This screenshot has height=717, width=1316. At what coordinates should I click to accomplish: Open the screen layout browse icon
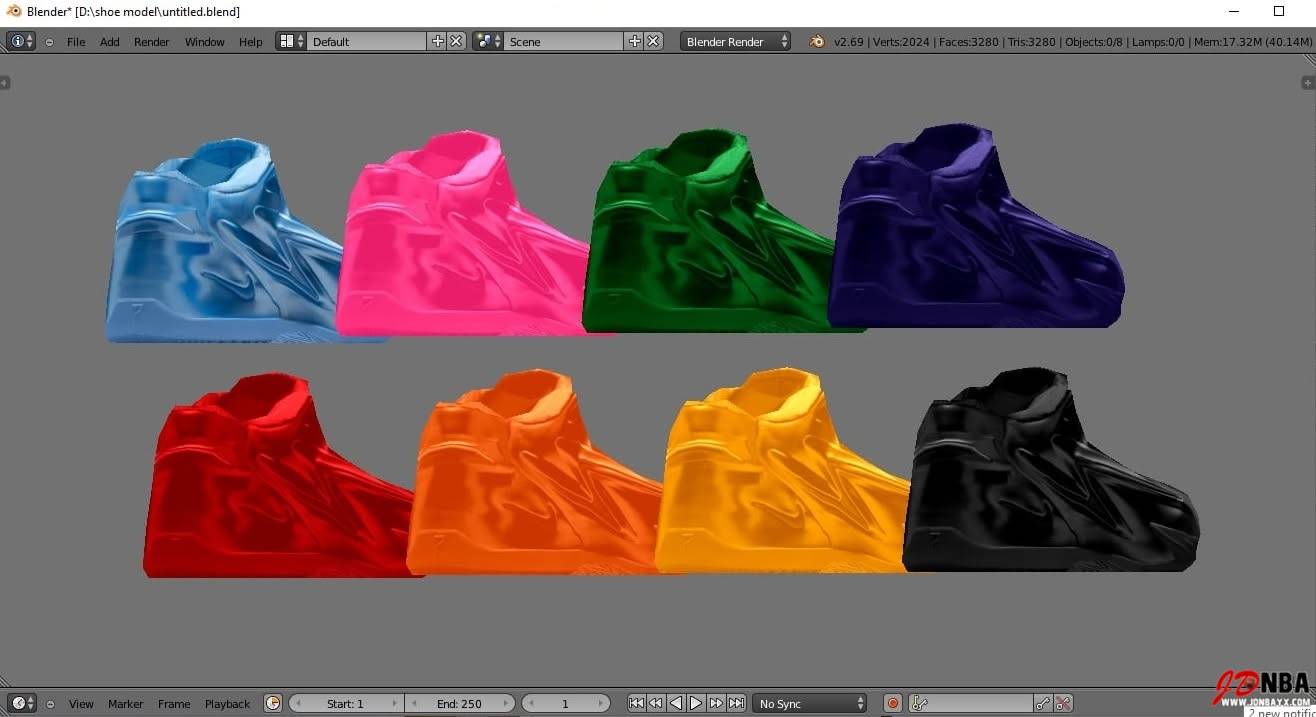pos(291,41)
